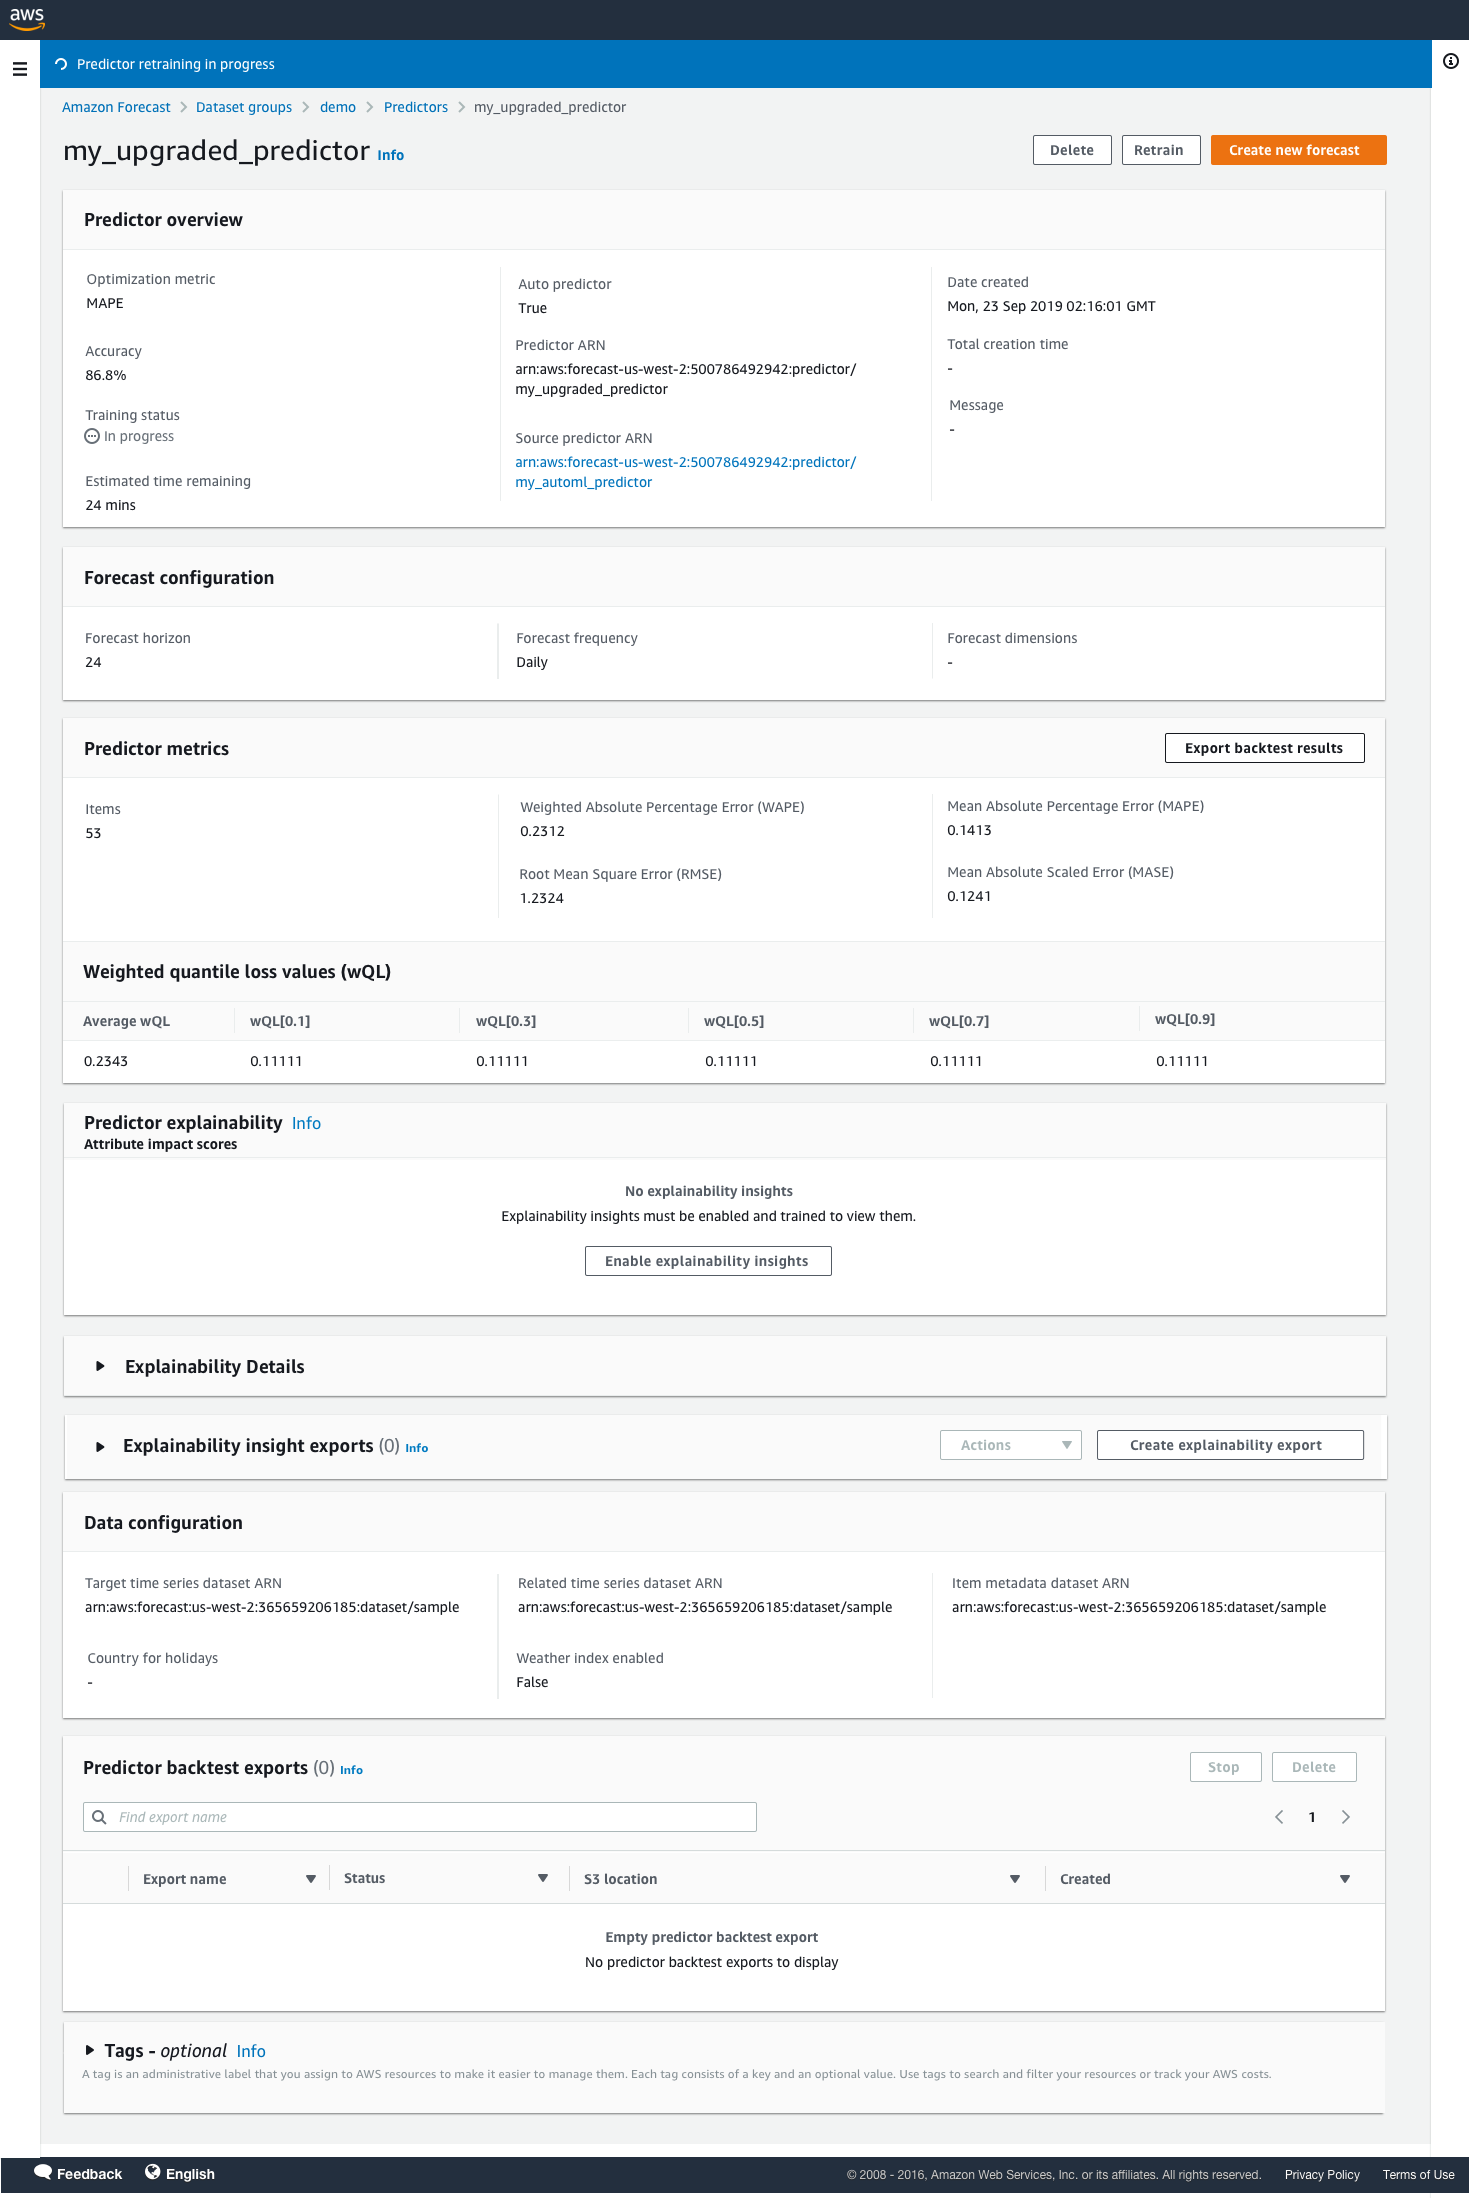
Task: Expand Explainability insight exports section
Action: click(100, 1446)
